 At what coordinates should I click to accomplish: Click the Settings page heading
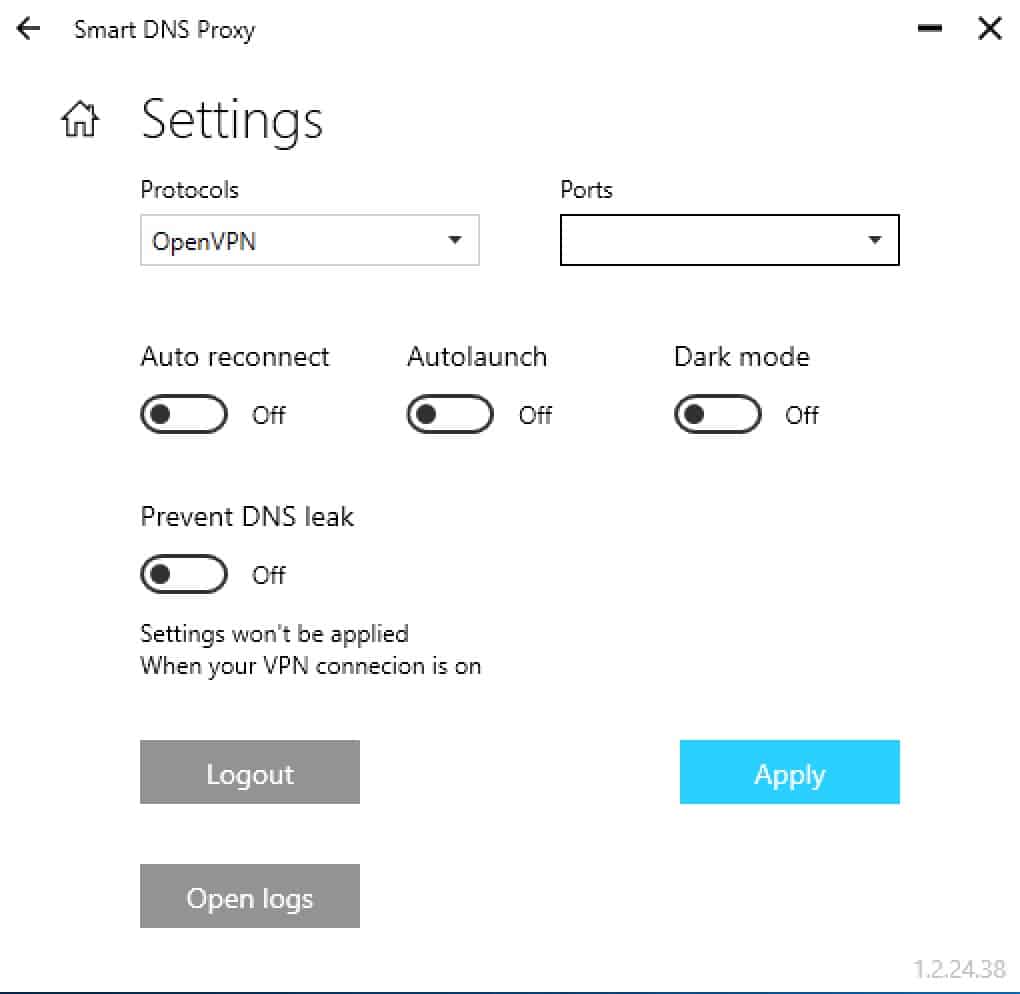(232, 120)
